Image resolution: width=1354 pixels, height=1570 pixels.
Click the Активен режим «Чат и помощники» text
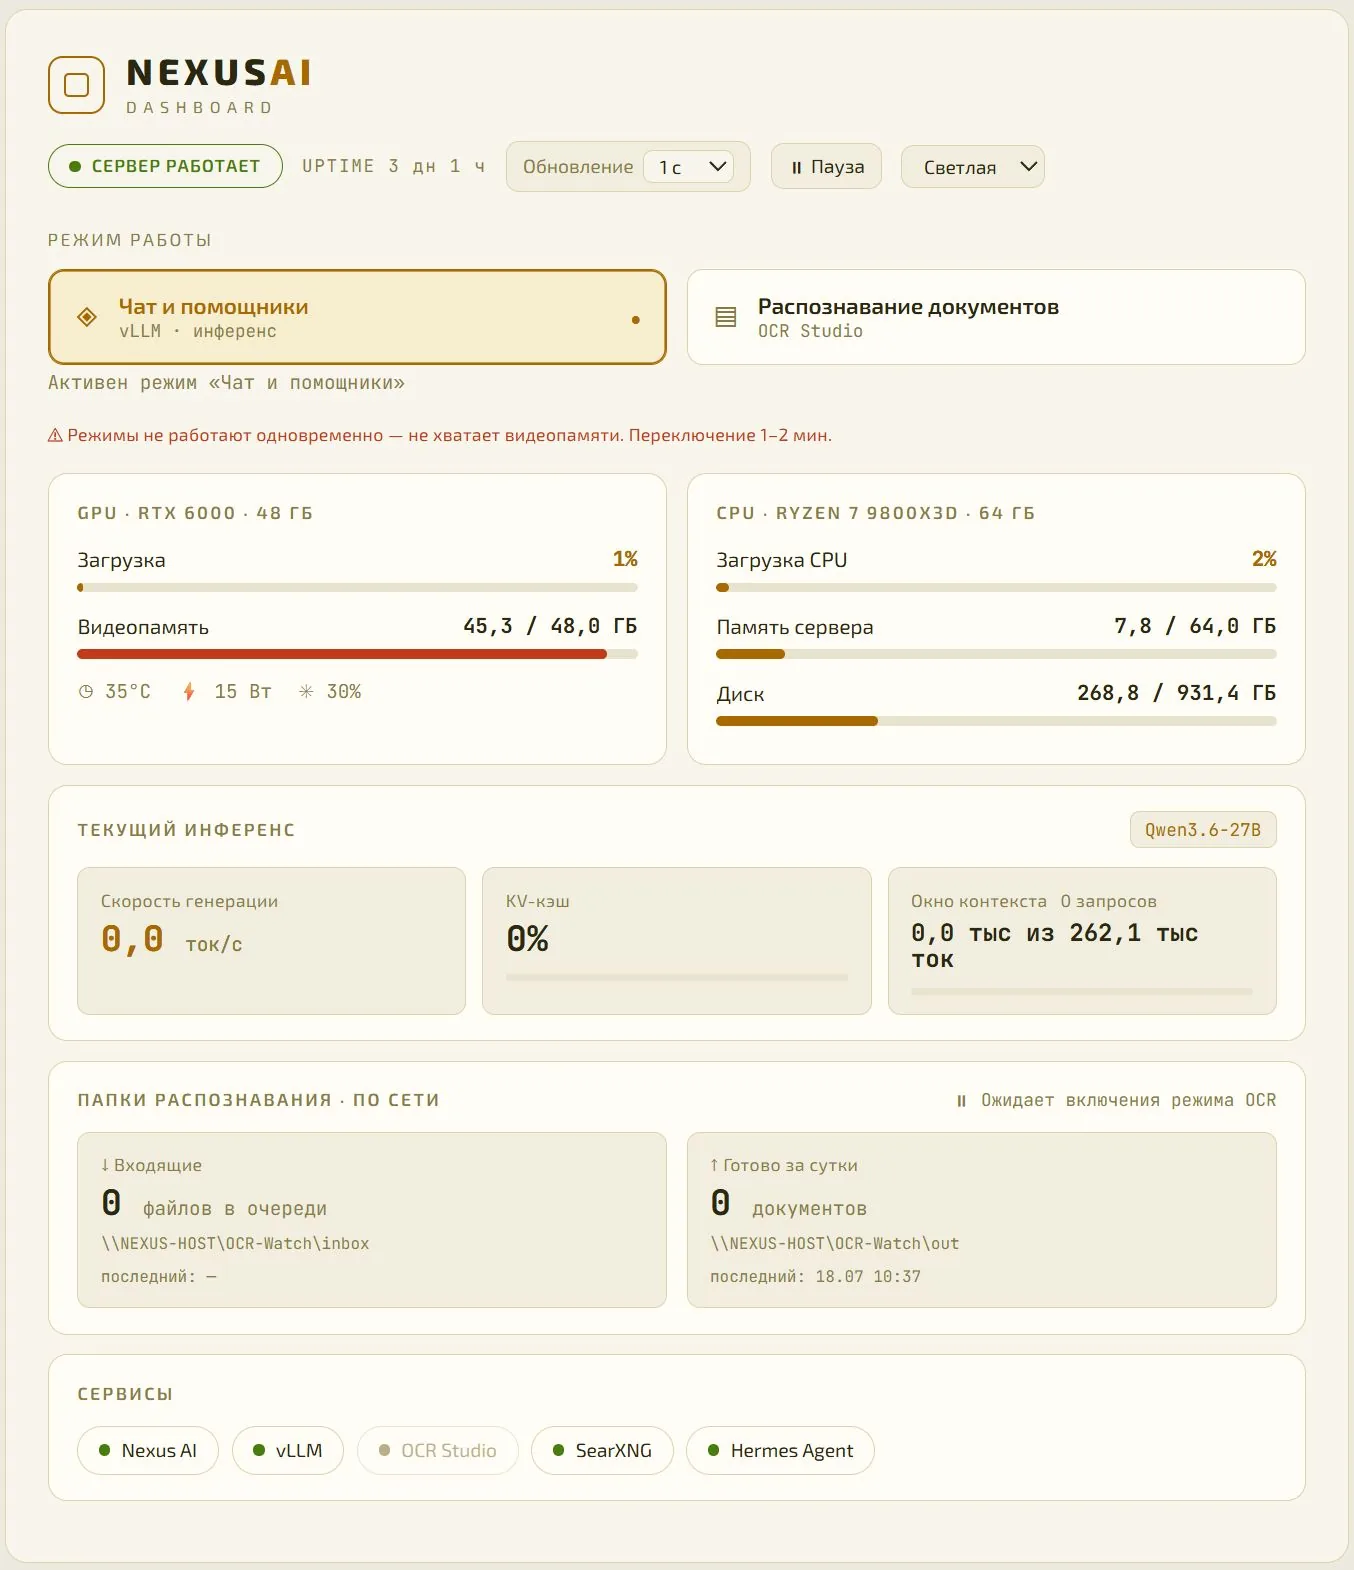coord(227,383)
